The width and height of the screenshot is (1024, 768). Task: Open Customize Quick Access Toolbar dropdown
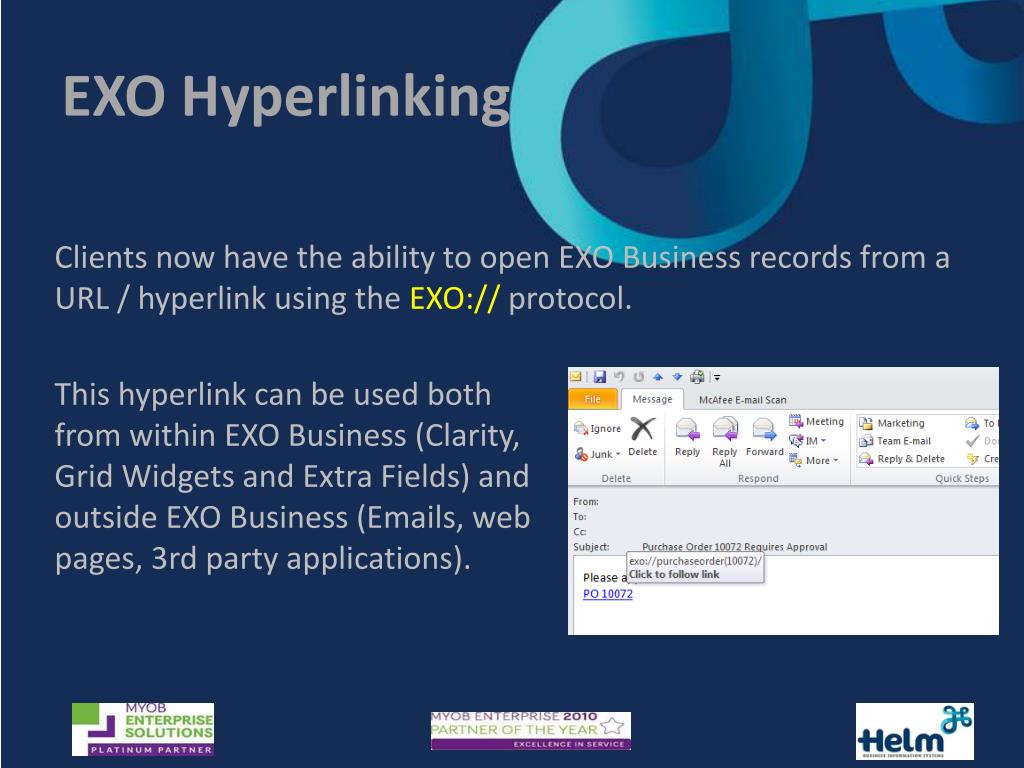point(716,377)
